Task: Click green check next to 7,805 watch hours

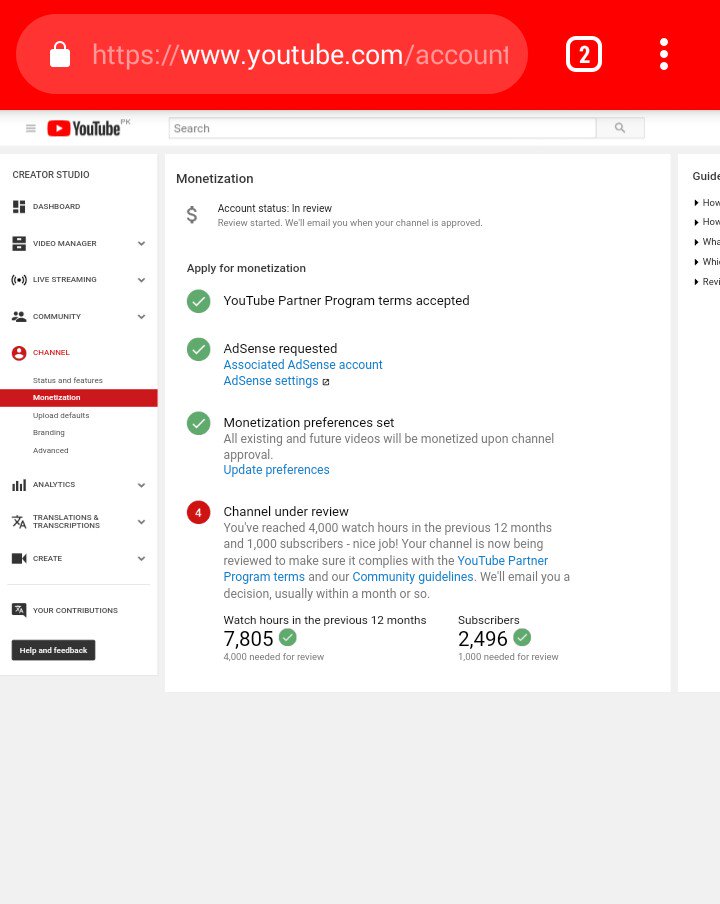Action: [288, 637]
